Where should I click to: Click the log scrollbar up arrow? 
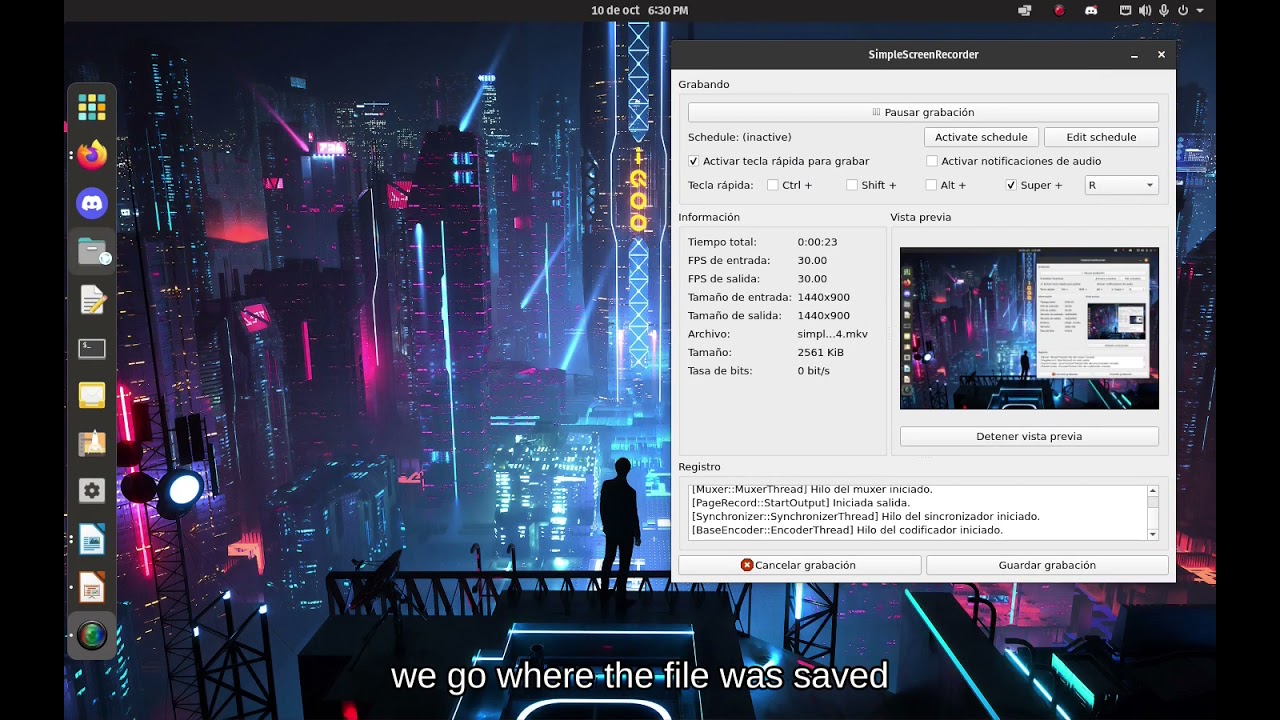pos(1152,491)
